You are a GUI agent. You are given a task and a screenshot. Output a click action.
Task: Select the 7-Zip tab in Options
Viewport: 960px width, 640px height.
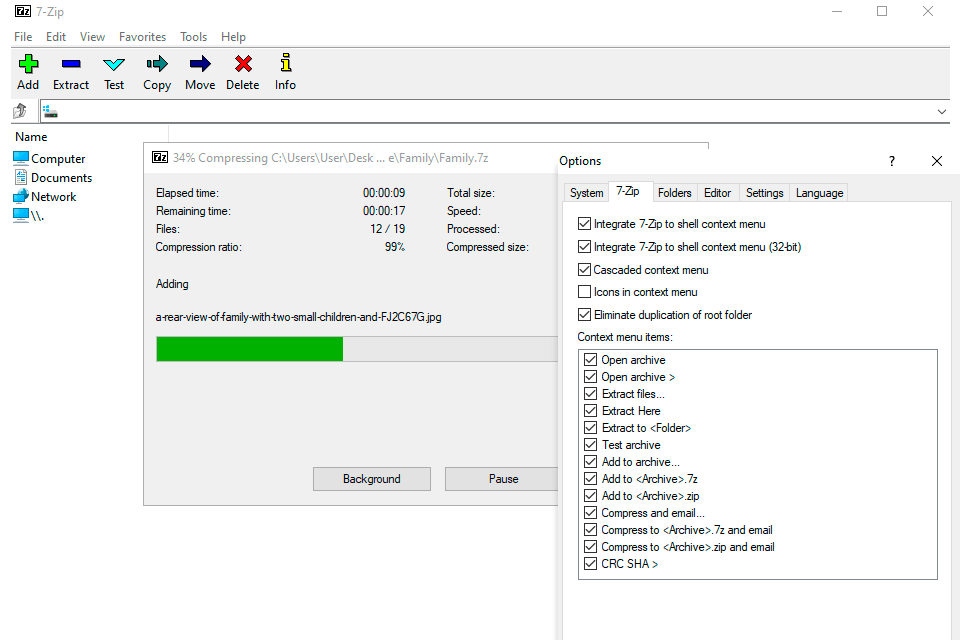[628, 191]
